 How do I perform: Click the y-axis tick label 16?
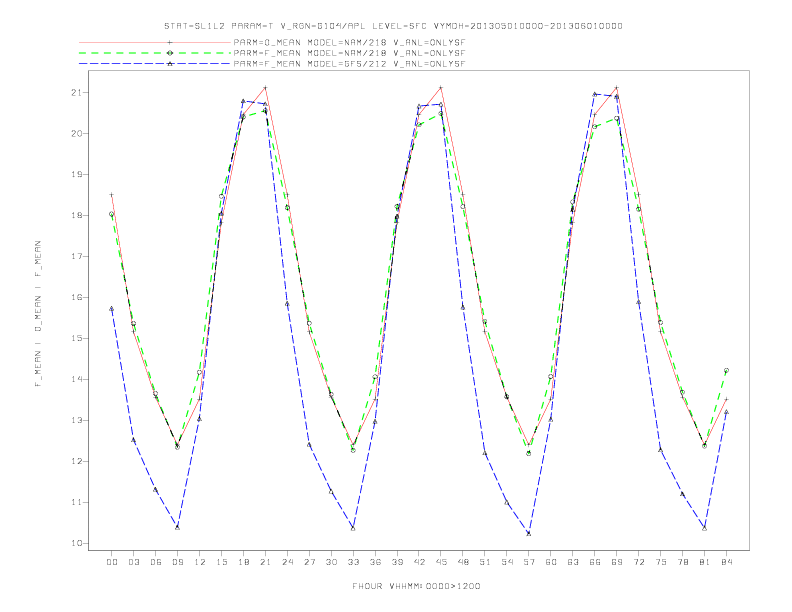coord(76,297)
